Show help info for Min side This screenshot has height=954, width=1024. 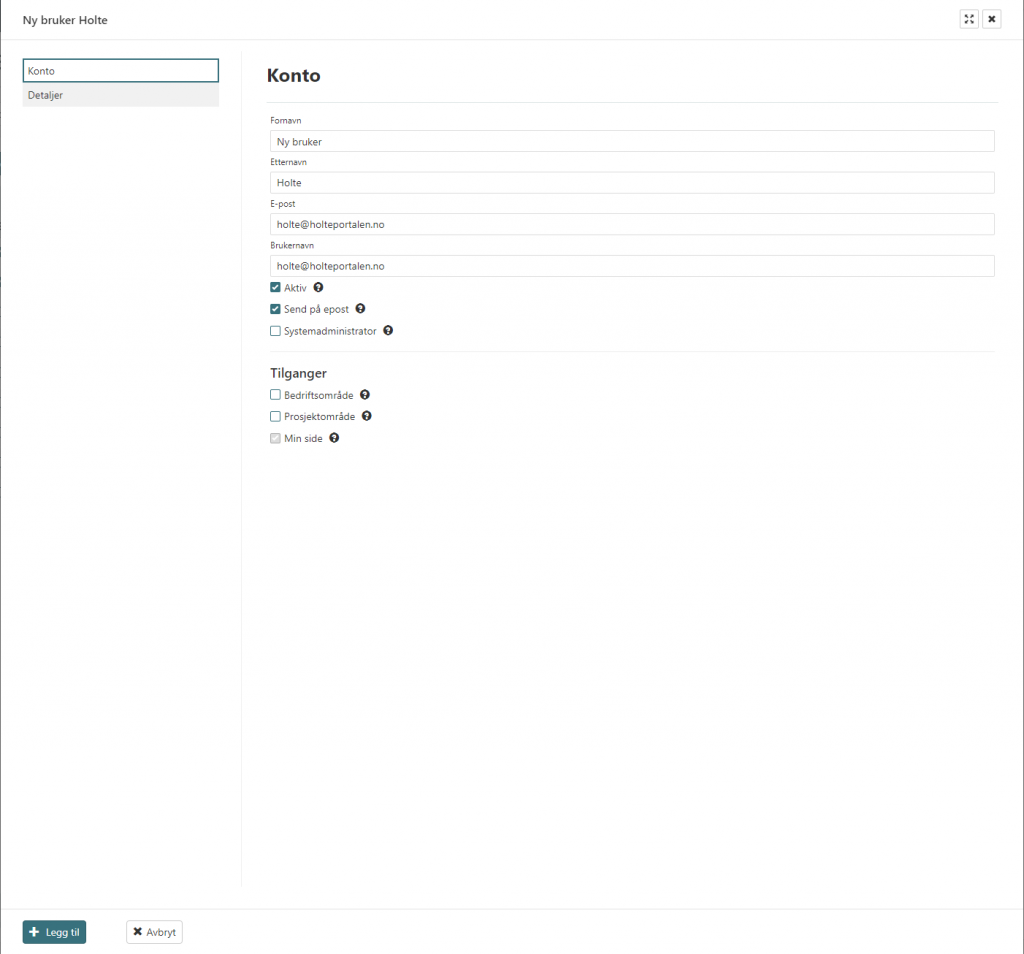click(334, 438)
